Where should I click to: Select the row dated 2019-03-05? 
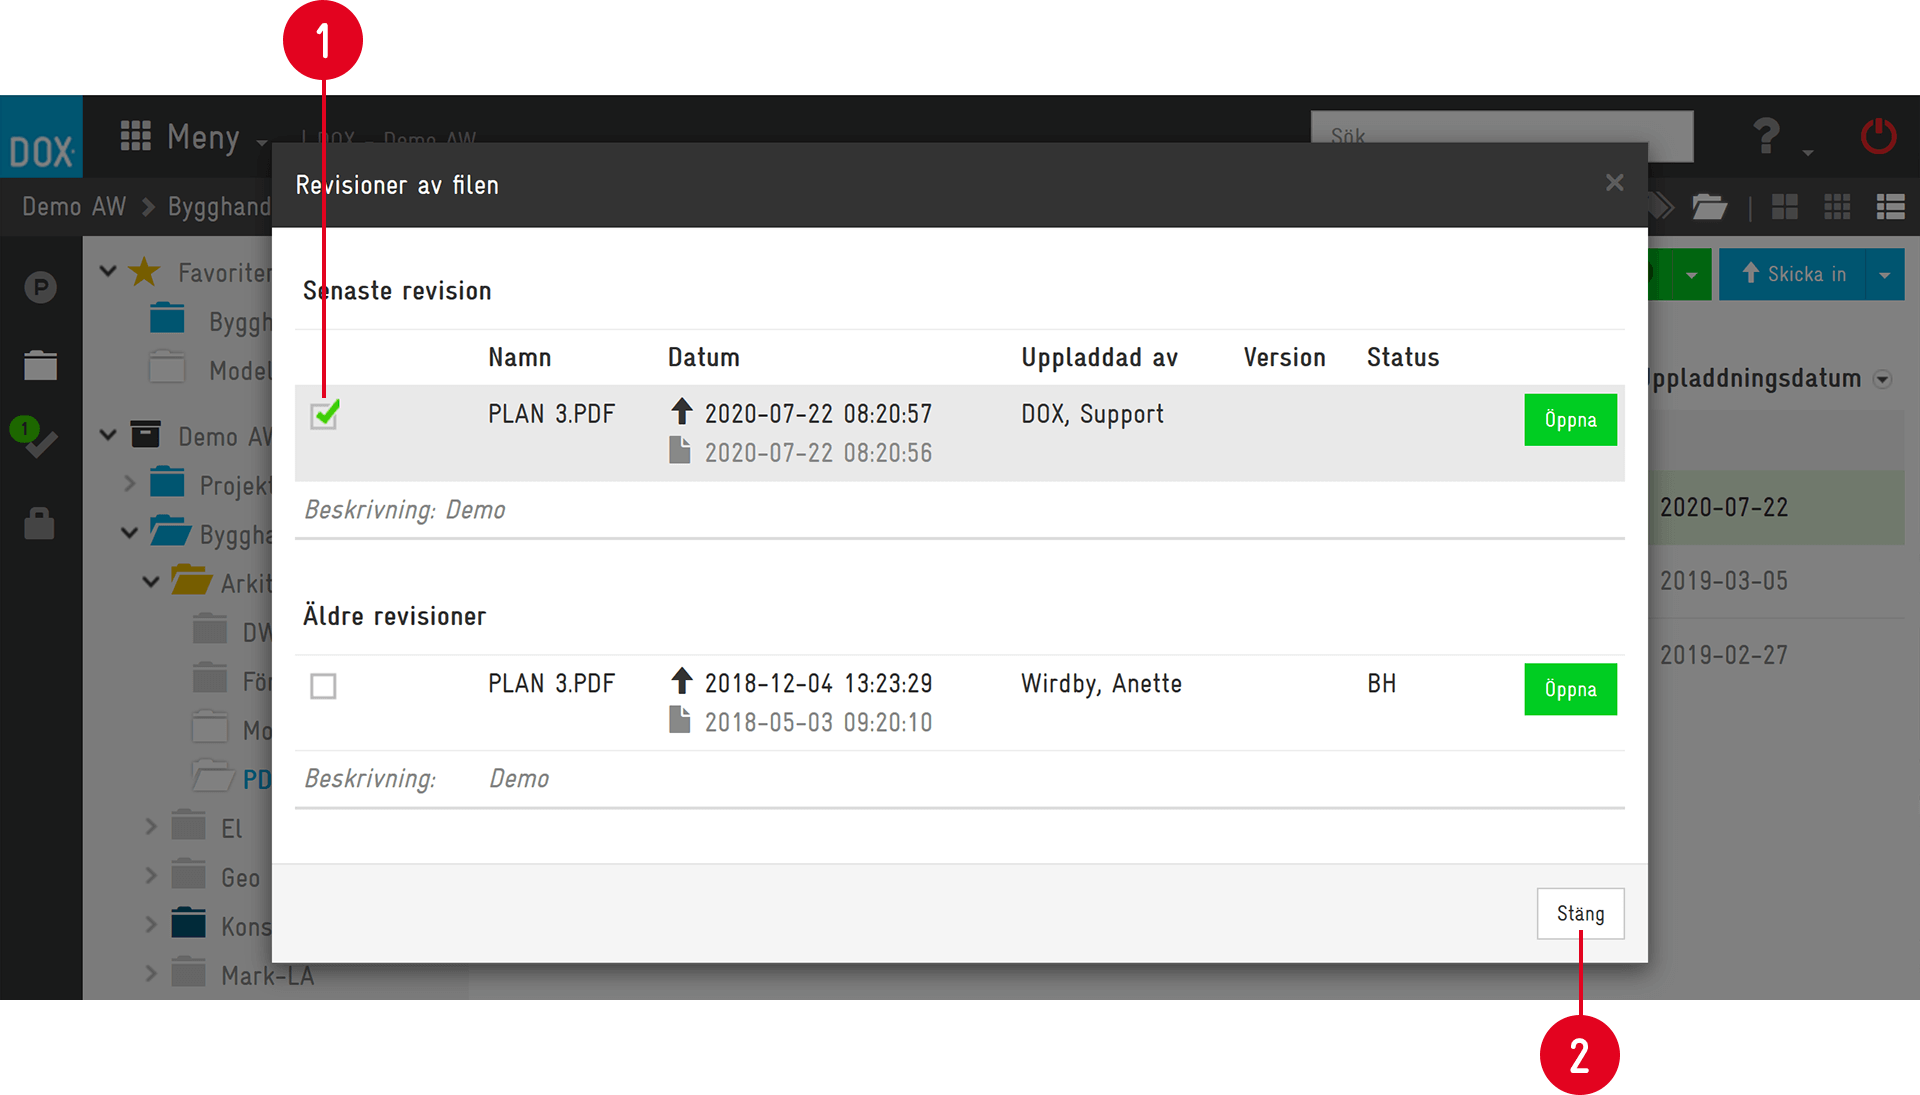click(x=1776, y=581)
